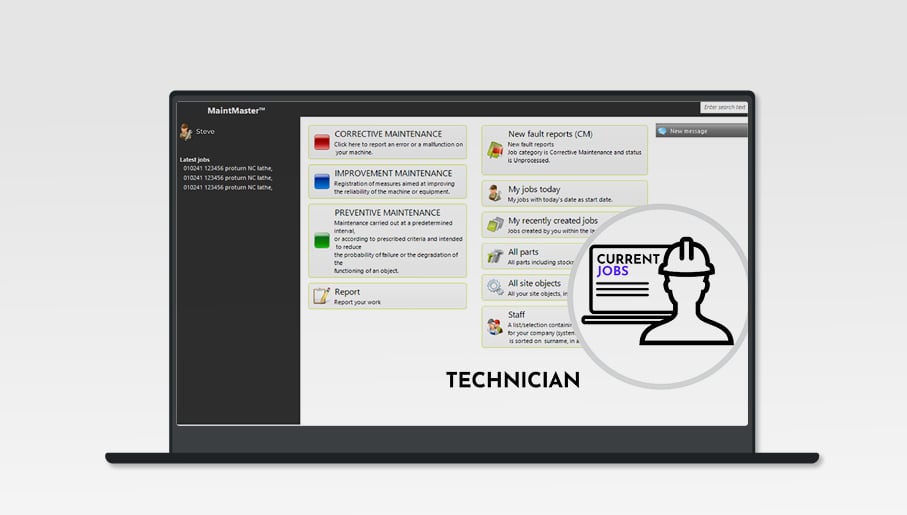Image resolution: width=907 pixels, height=515 pixels.
Task: Click the MaintMaster title logo
Action: pyautogui.click(x=236, y=110)
